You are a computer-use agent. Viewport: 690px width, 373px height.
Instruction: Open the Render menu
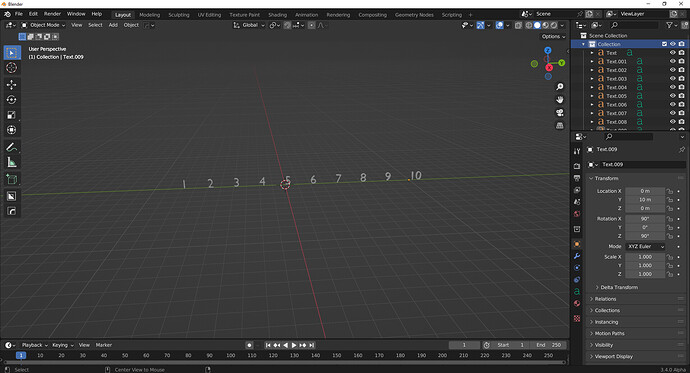[52, 14]
